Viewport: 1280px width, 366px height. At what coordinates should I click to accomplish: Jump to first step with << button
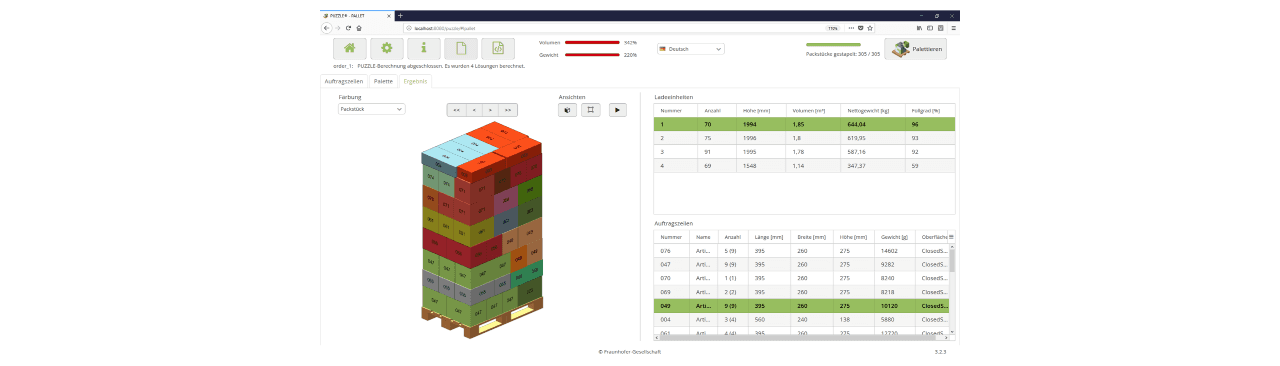pyautogui.click(x=456, y=110)
